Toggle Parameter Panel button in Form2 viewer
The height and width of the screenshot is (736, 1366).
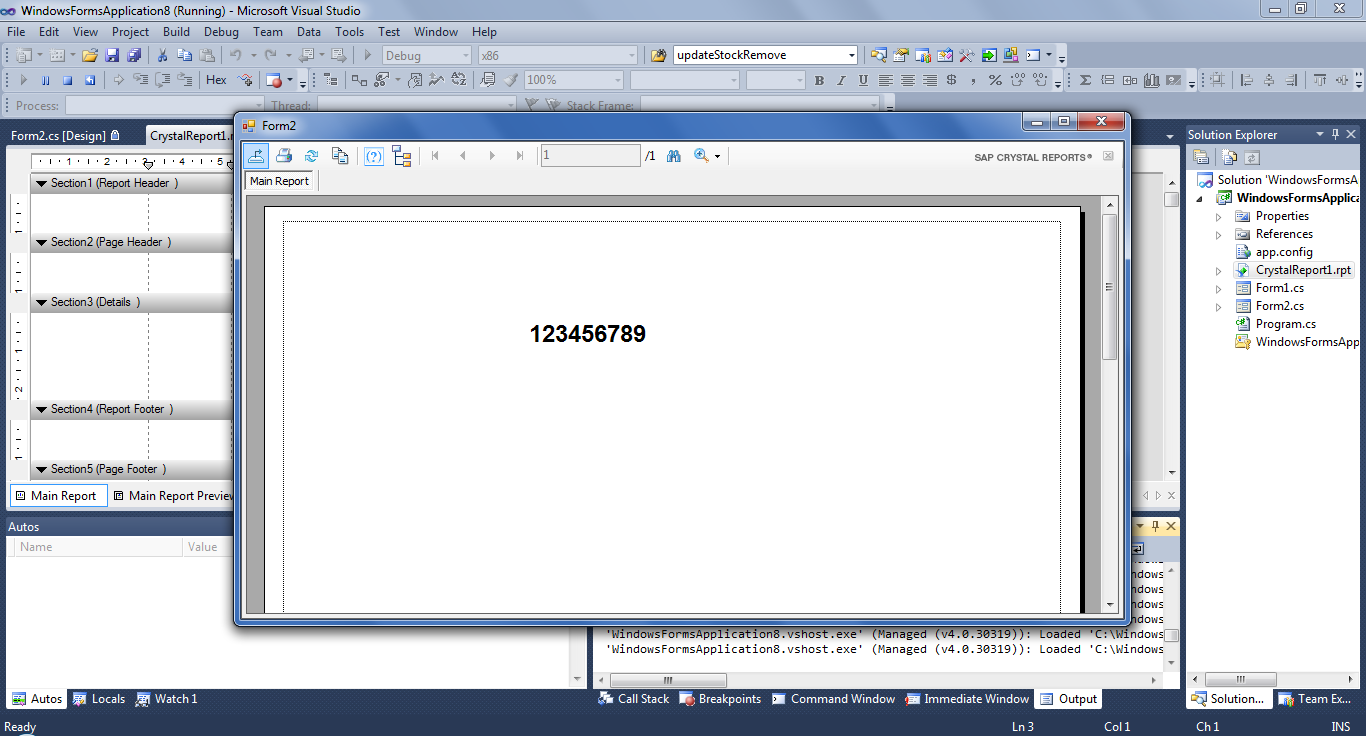pyautogui.click(x=374, y=155)
